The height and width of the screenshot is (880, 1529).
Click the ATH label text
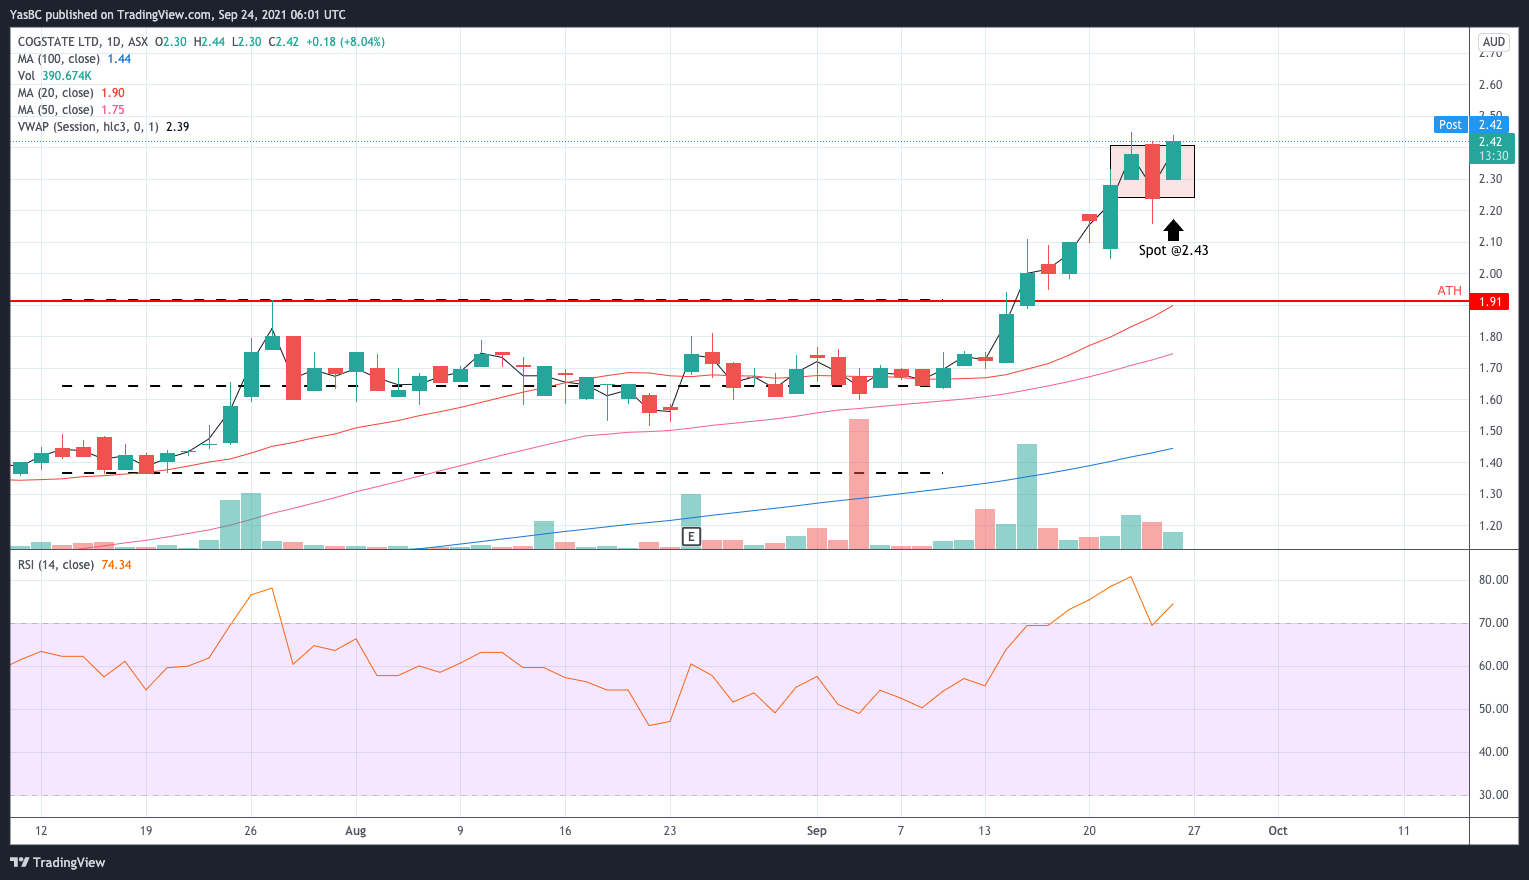tap(1449, 291)
